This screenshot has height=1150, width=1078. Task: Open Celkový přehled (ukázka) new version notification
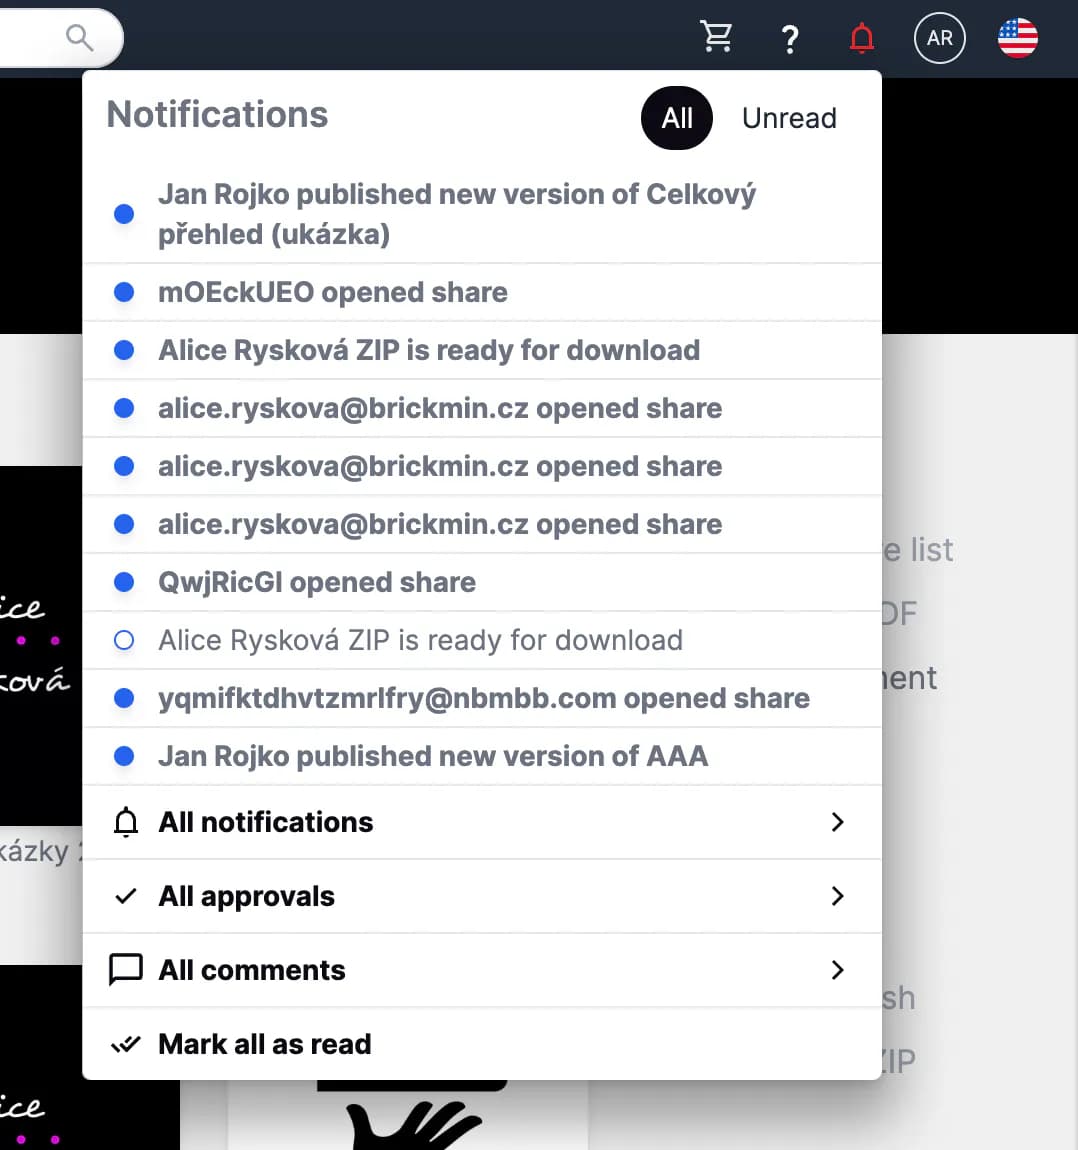[456, 214]
